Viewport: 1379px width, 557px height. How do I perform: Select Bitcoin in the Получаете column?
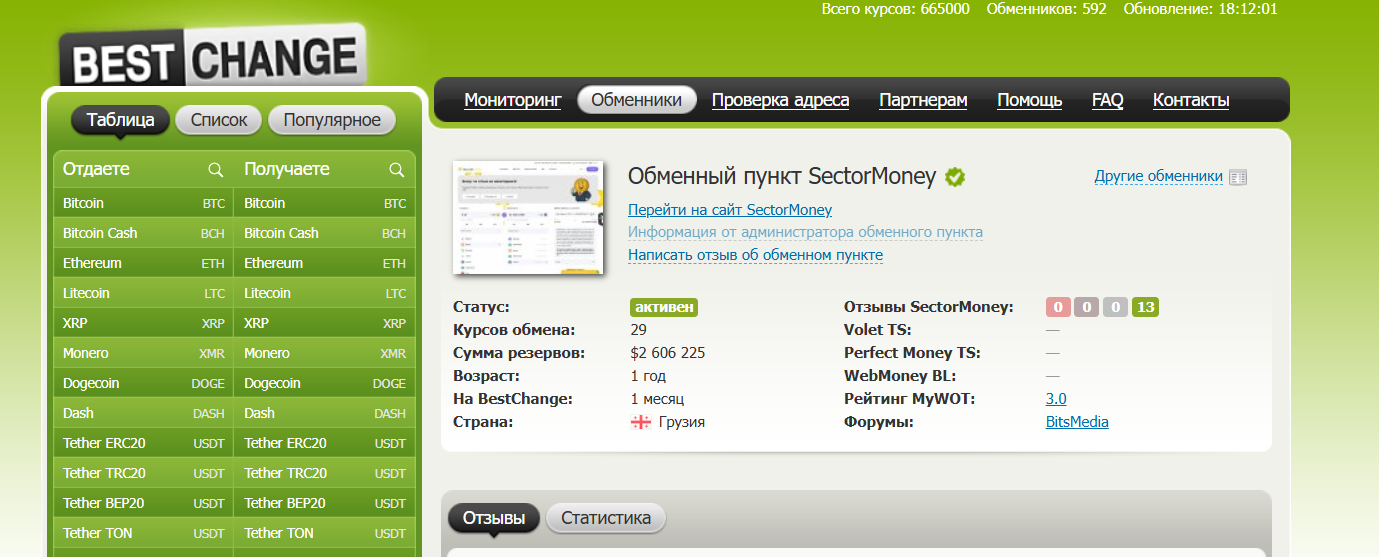(325, 203)
